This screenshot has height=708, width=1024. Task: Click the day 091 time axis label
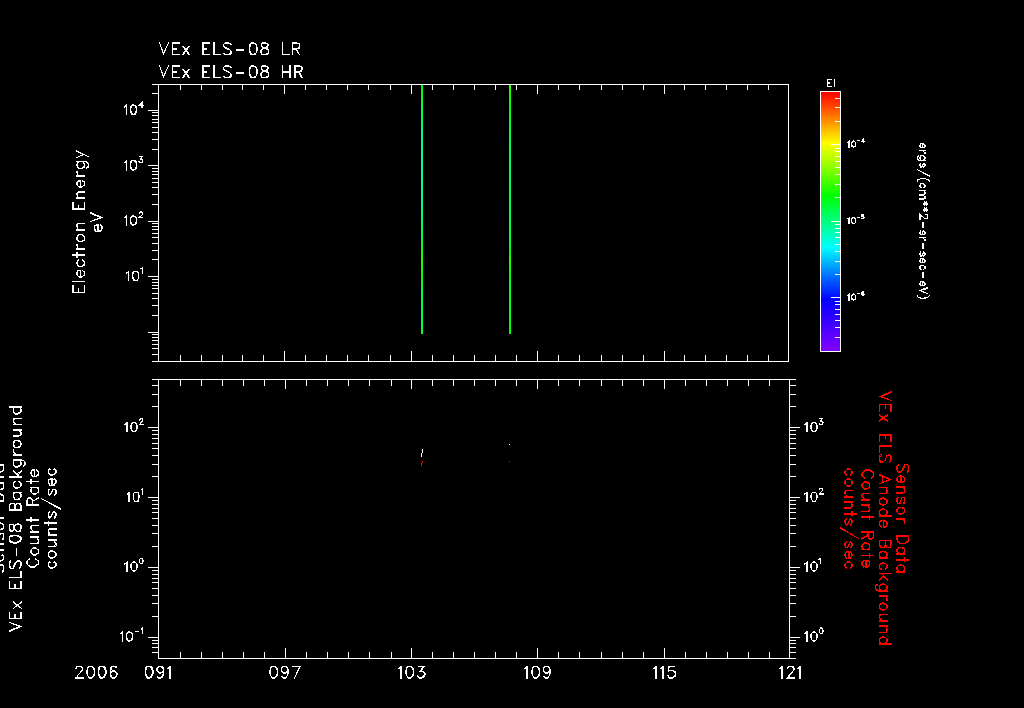(x=159, y=673)
